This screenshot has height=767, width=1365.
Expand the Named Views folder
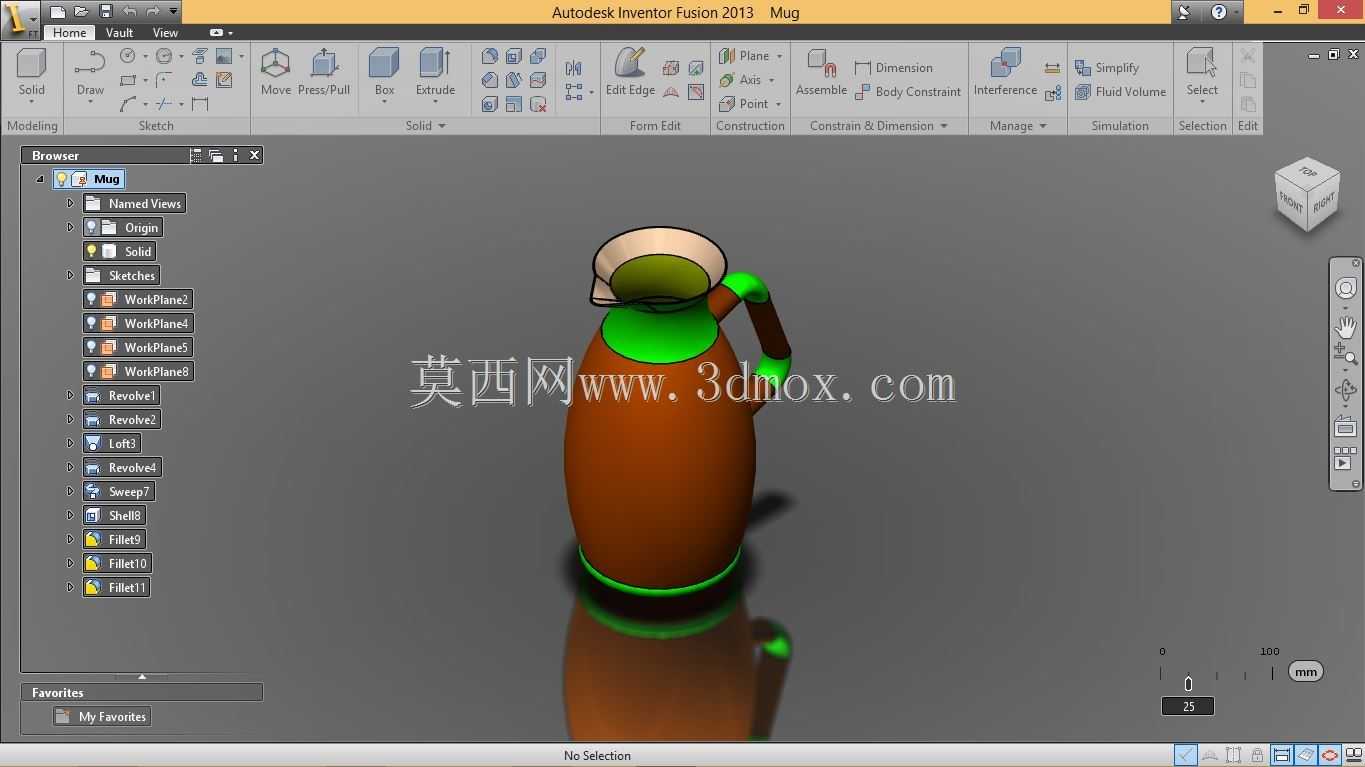coord(70,203)
